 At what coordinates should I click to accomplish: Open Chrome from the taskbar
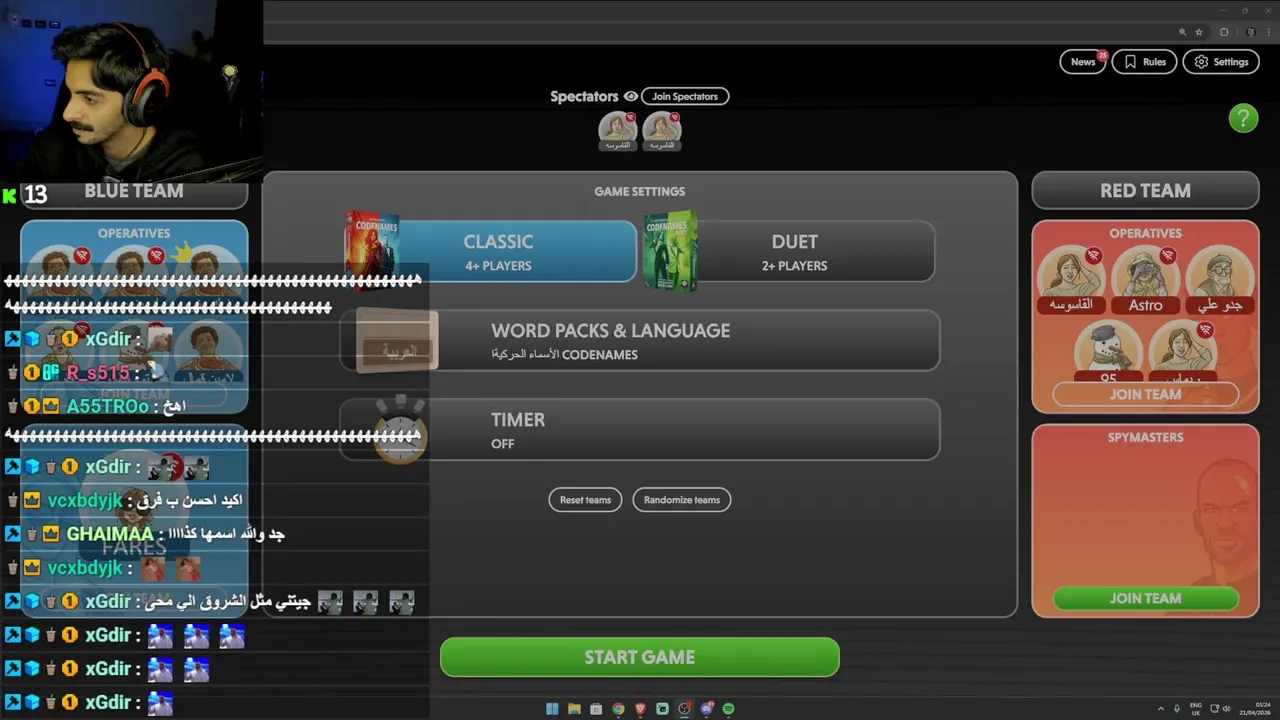[618, 709]
